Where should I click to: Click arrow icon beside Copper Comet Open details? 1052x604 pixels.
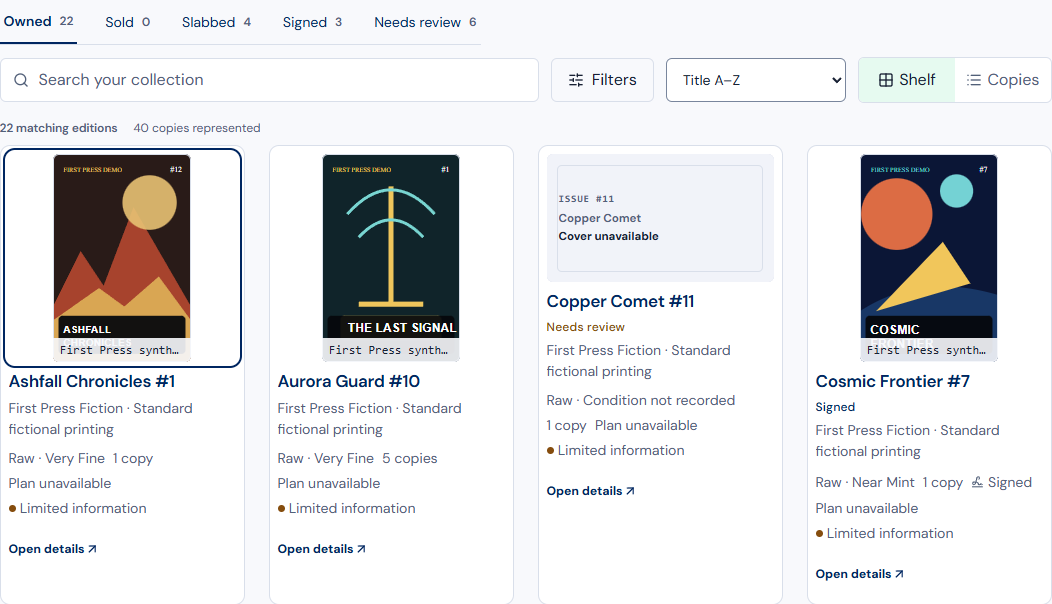click(x=630, y=491)
